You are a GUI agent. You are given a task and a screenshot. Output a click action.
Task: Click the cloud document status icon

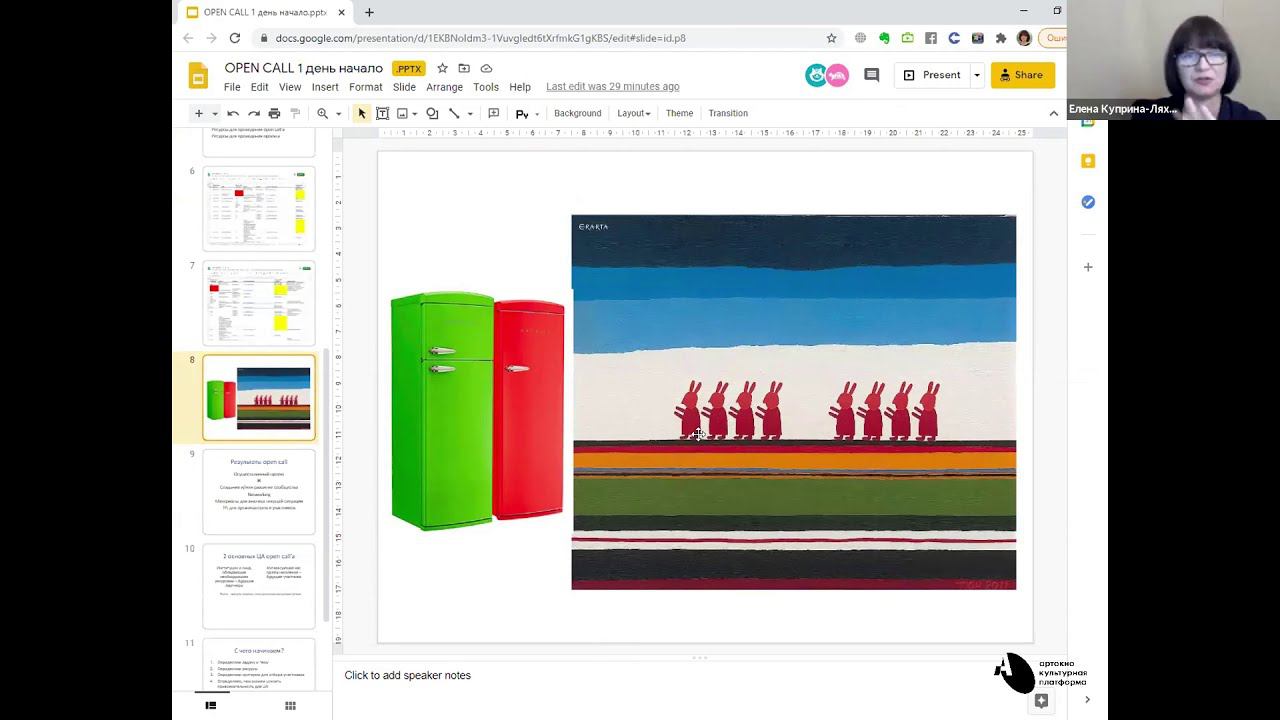pos(486,68)
